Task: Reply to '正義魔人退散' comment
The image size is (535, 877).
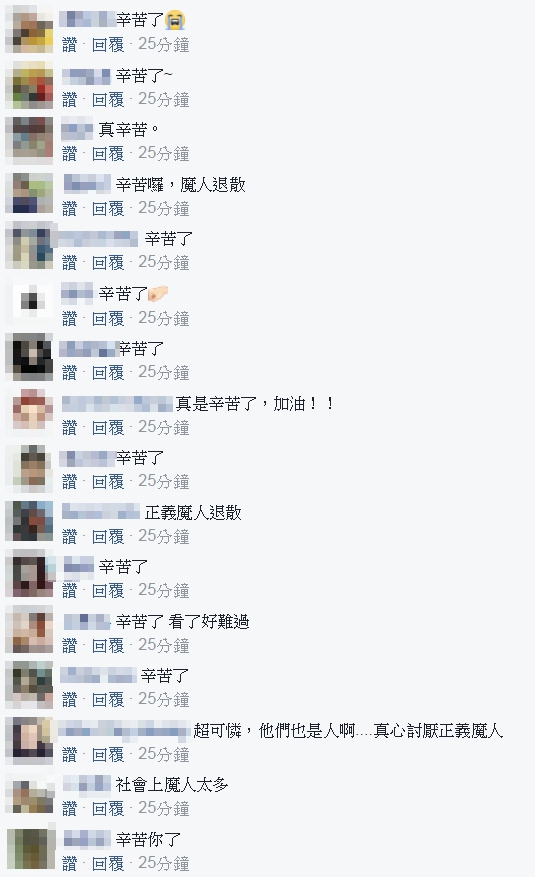Action: [x=108, y=536]
